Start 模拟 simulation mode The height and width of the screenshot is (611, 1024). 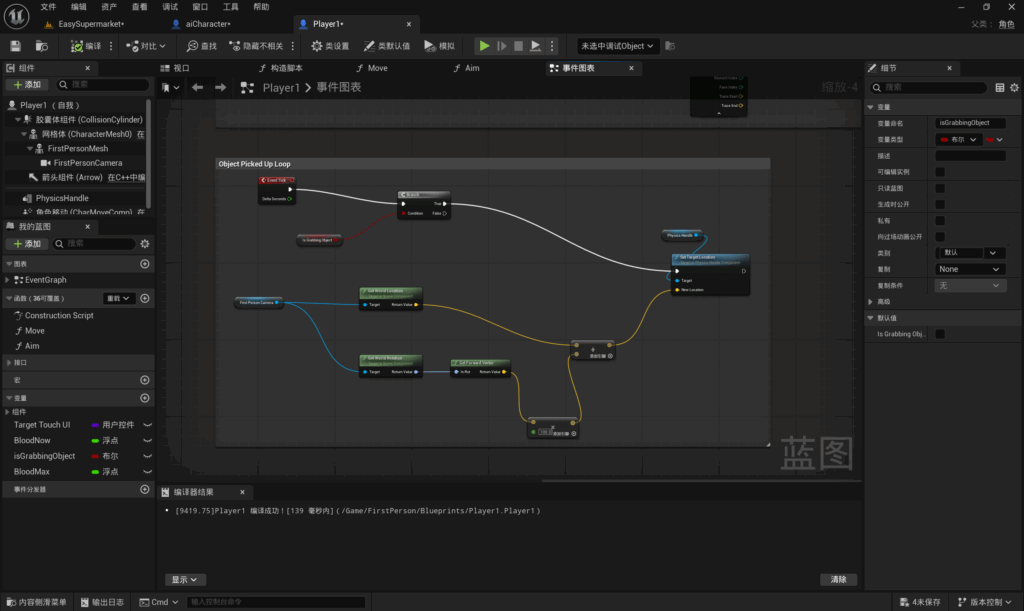coord(440,46)
